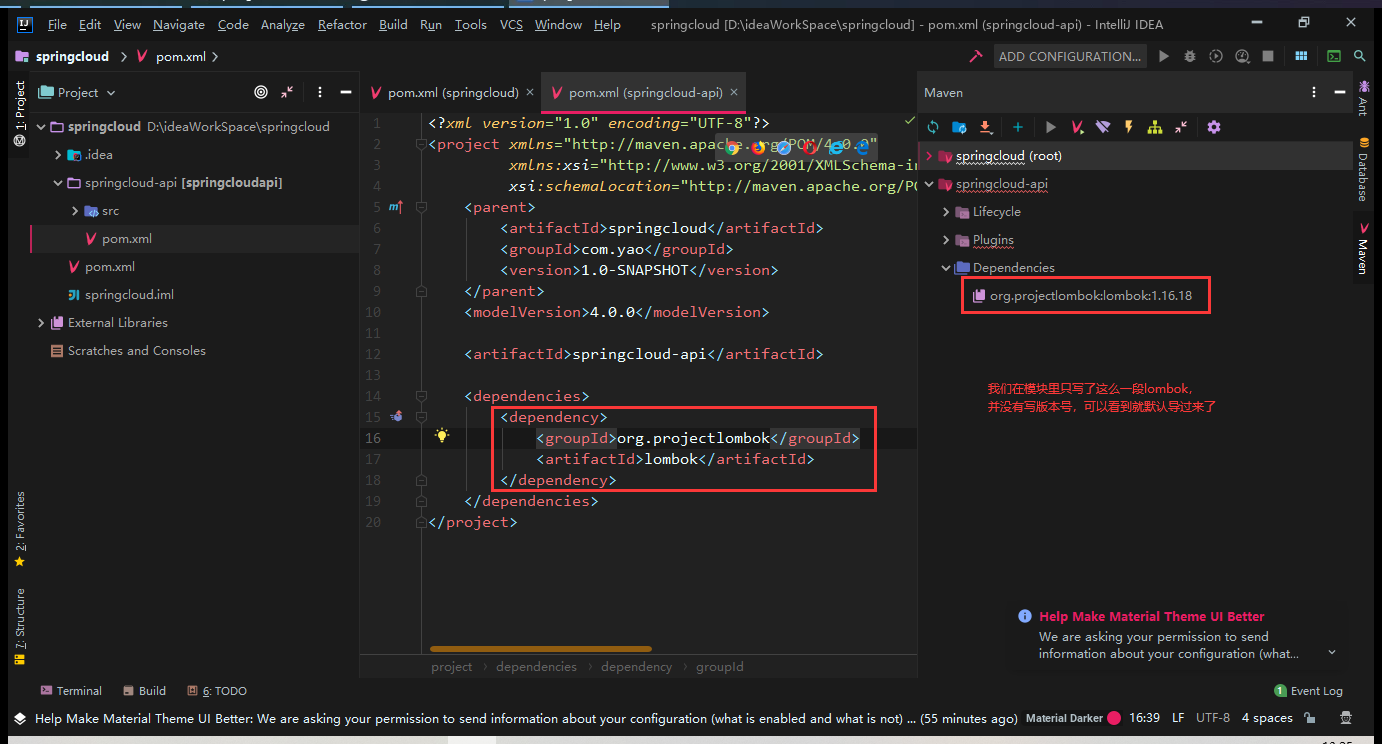Collapse the springcloud root folder
Image resolution: width=1382 pixels, height=744 pixels.
point(41,127)
